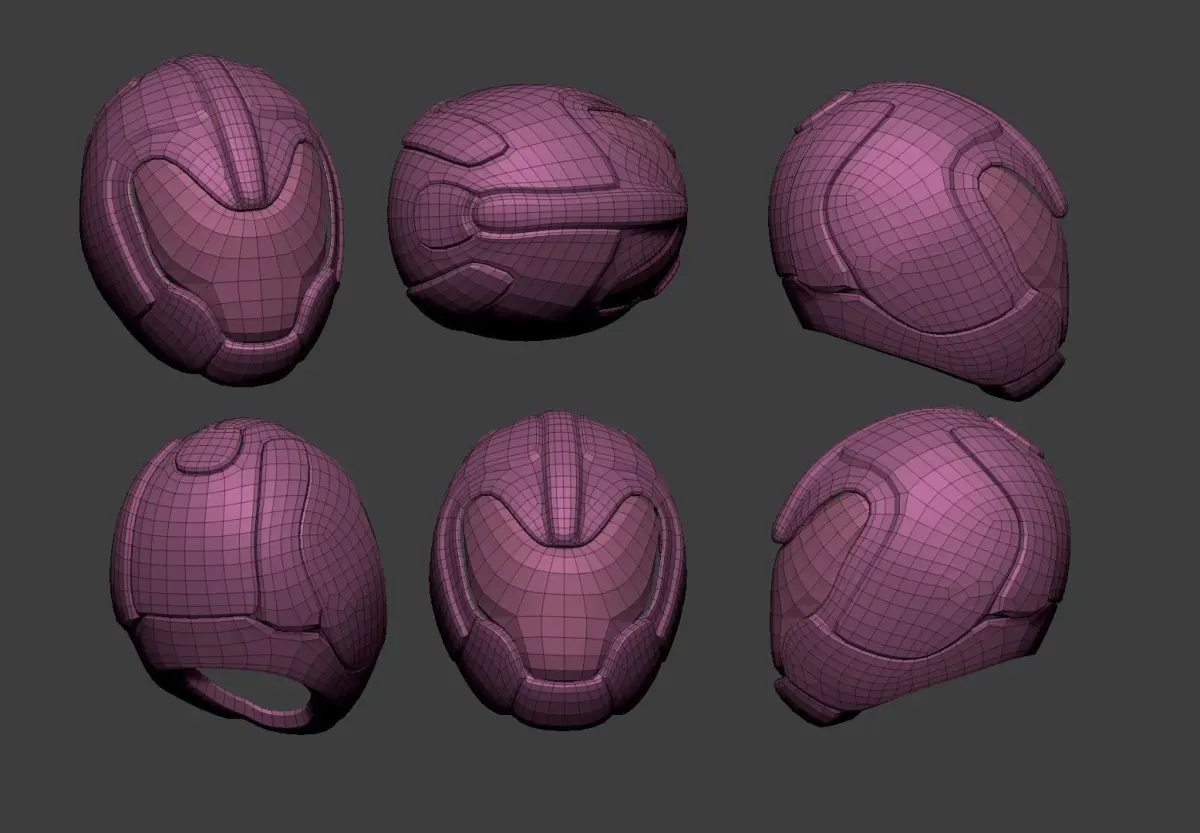Select the top-left front-facing helmet model
Viewport: 1200px width, 833px height.
coord(212,220)
